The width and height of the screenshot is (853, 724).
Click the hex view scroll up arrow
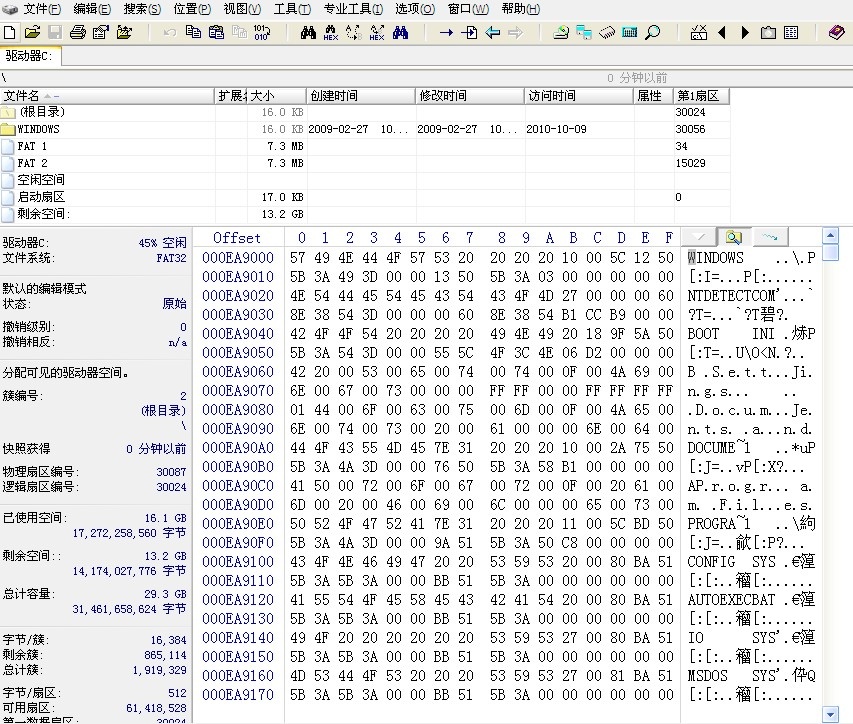pyautogui.click(x=830, y=236)
